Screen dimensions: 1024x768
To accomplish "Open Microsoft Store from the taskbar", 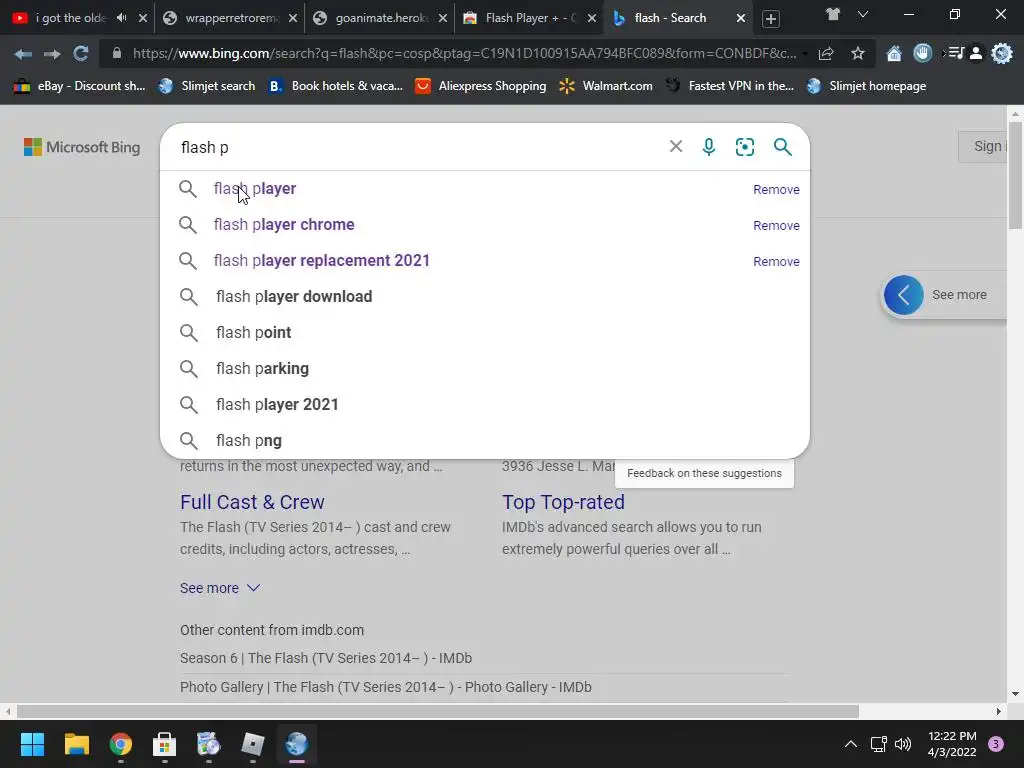I will click(x=165, y=744).
